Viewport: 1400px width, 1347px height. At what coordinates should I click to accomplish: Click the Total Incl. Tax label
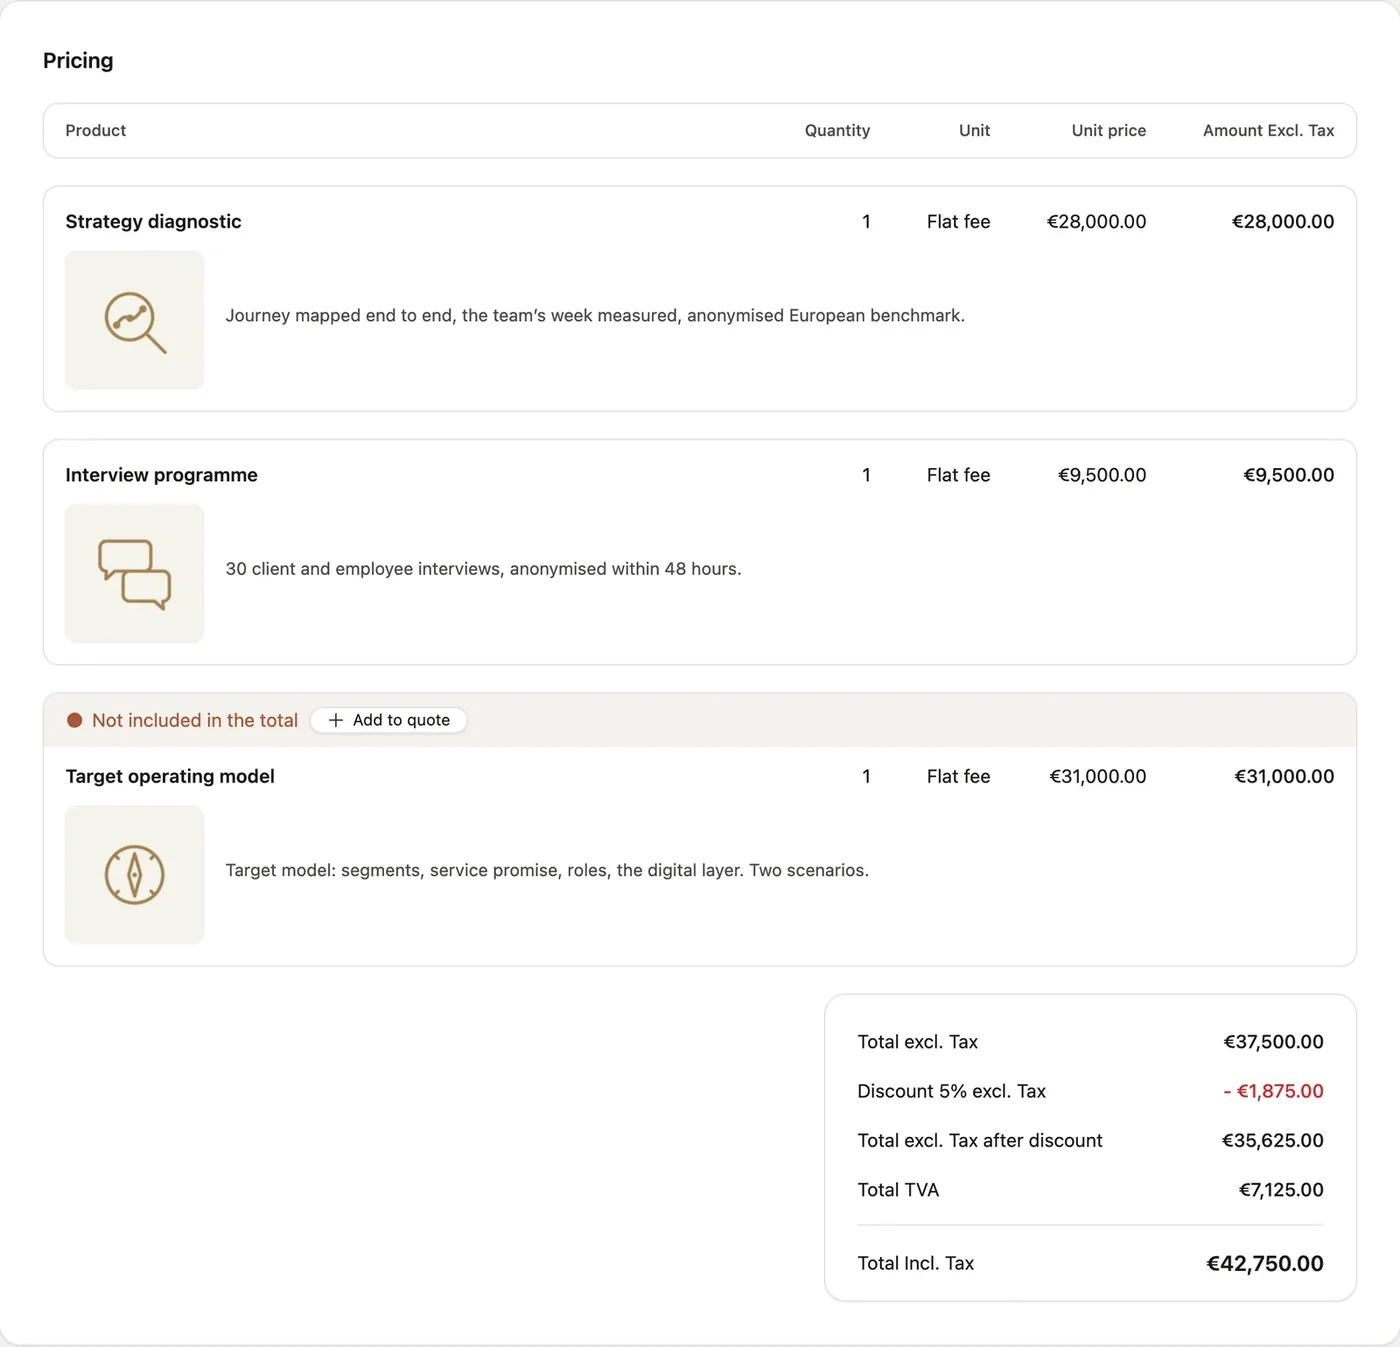pos(916,1264)
